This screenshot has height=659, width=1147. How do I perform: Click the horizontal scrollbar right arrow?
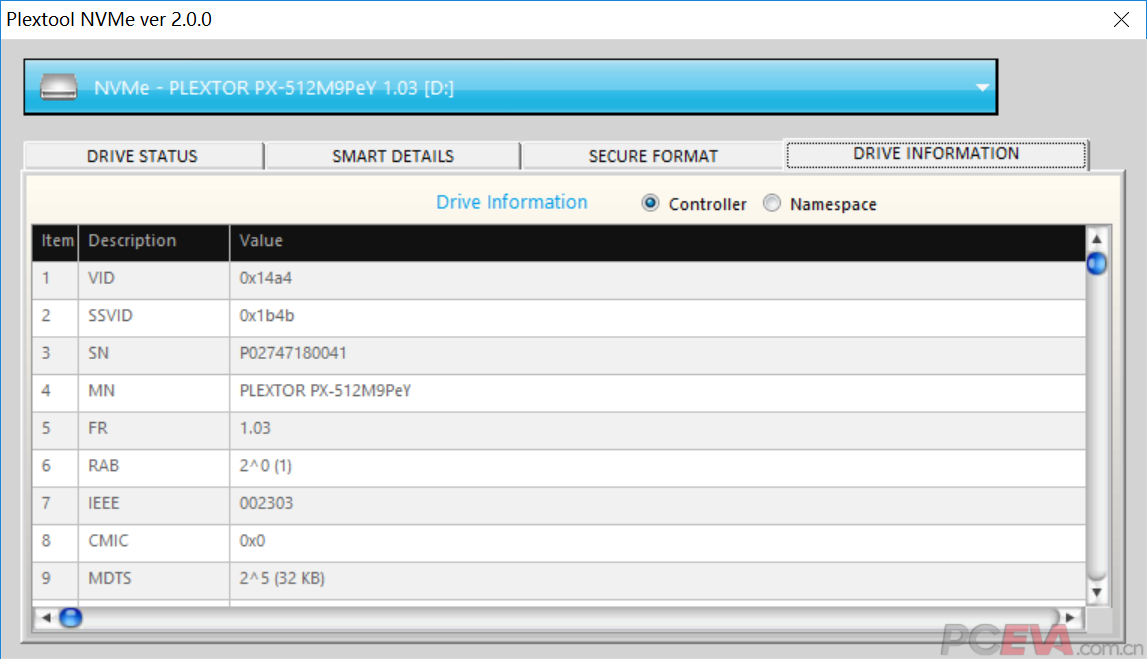point(1070,617)
